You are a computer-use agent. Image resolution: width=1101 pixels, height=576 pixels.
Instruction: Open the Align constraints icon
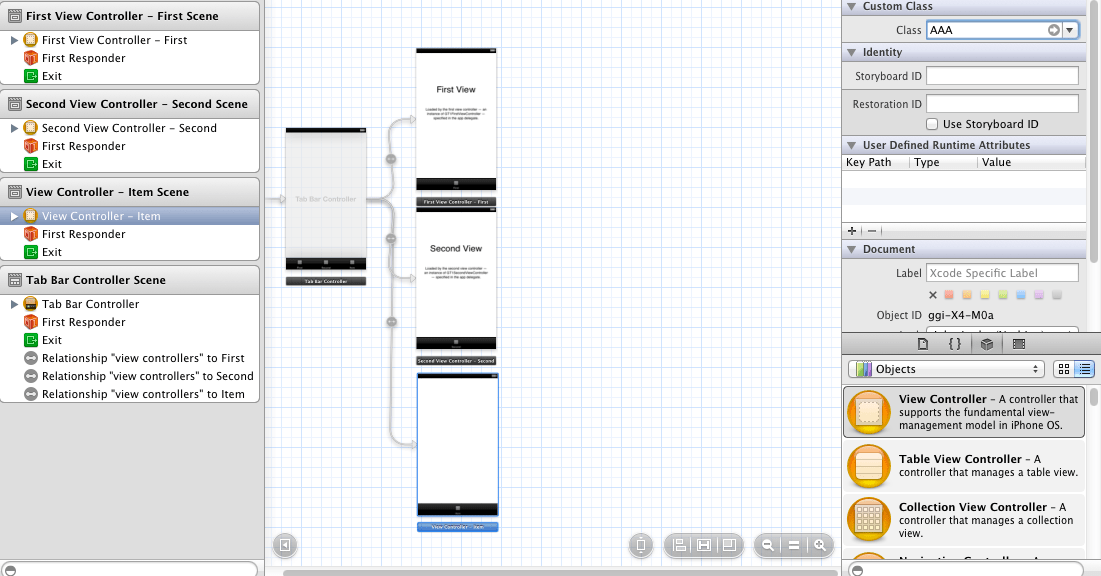[678, 545]
